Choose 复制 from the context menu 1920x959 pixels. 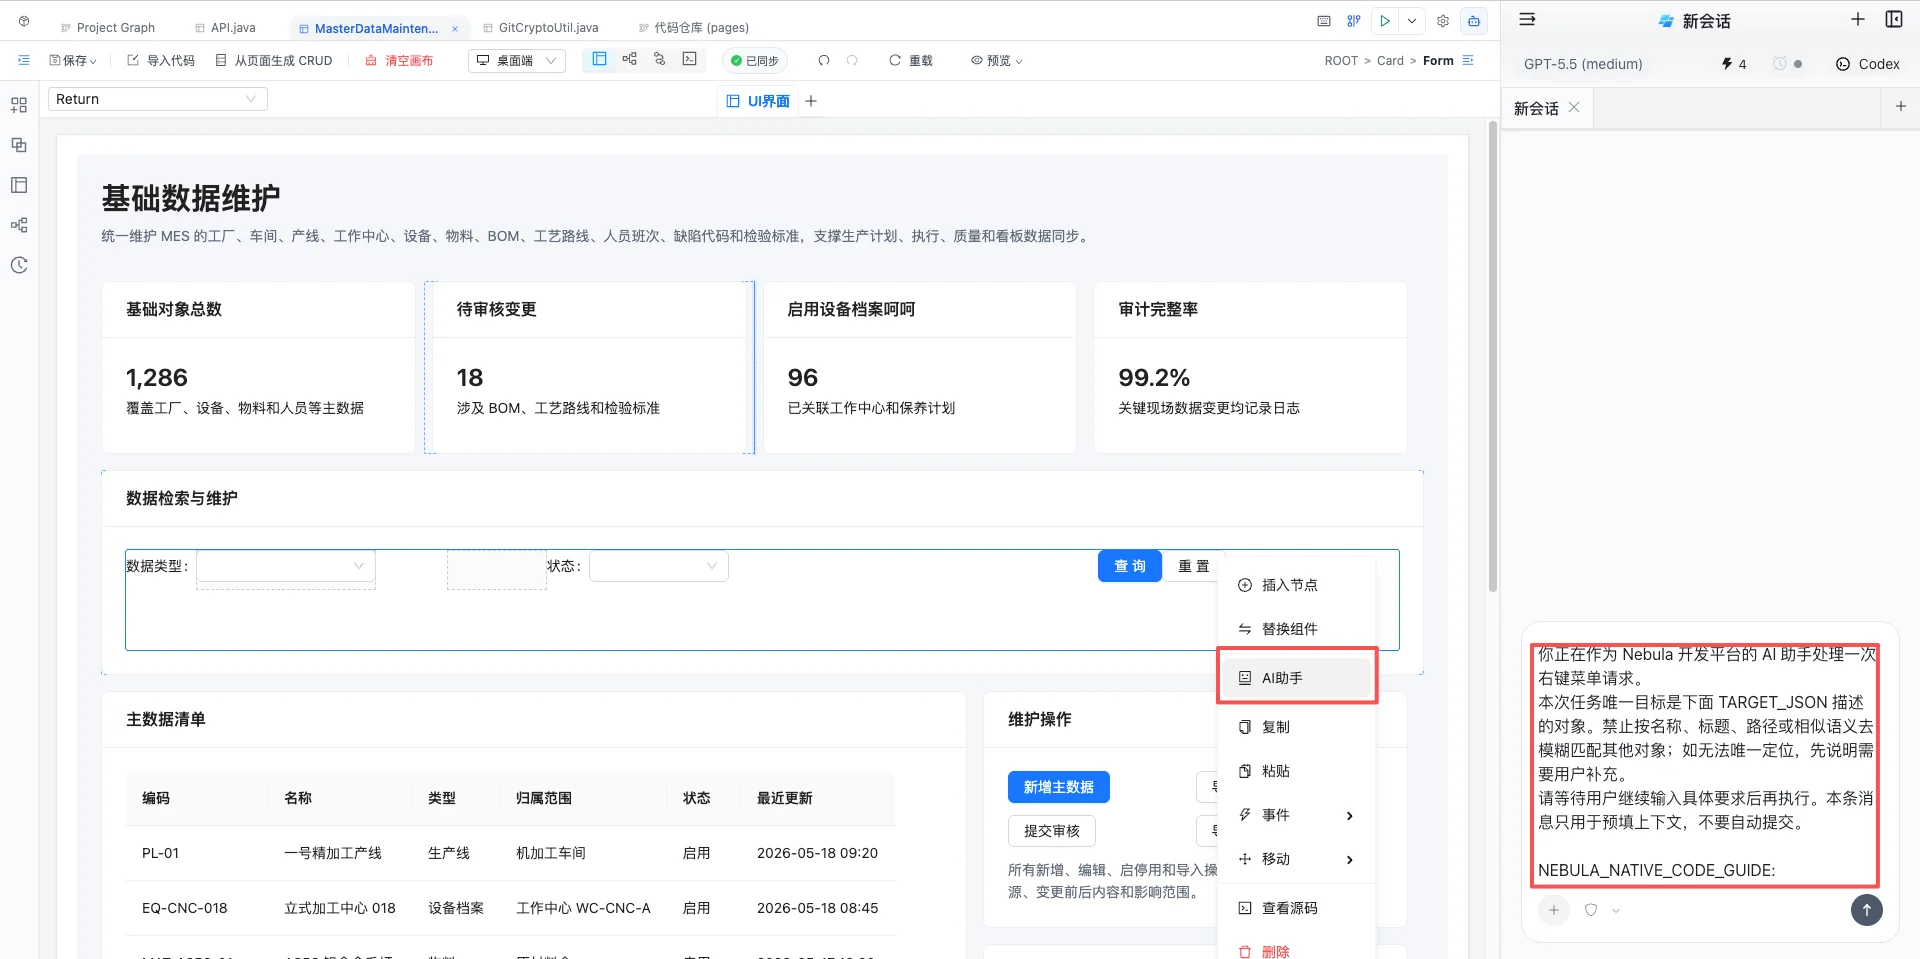click(x=1296, y=727)
